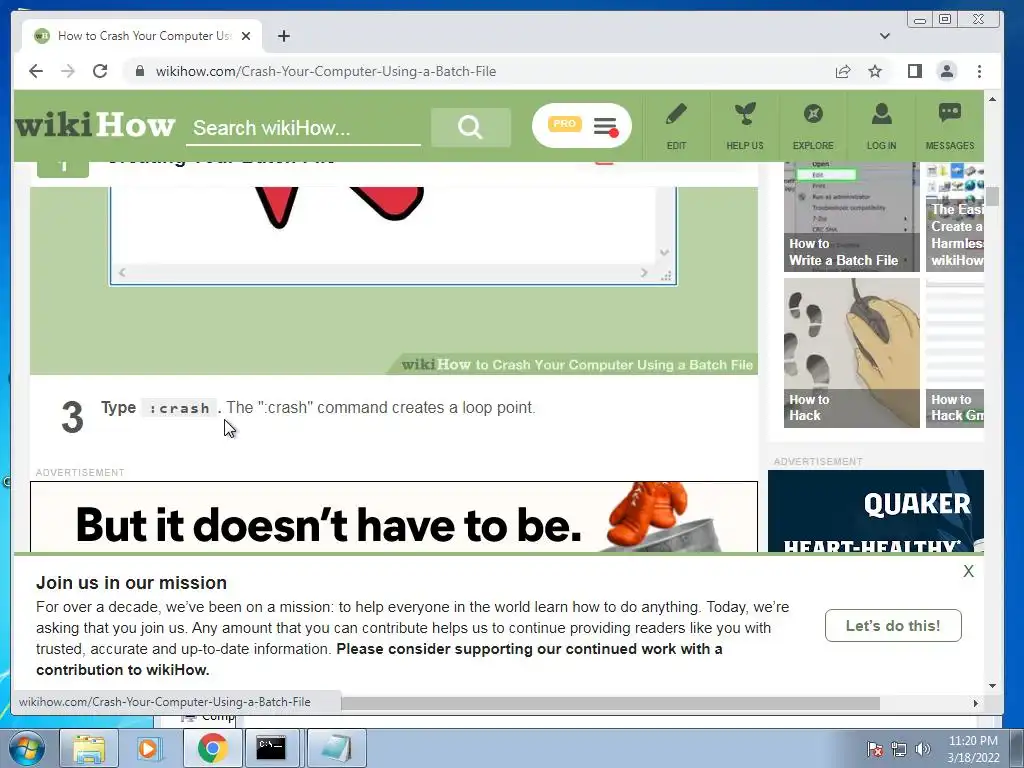Open the HELP US menu item
The image size is (1024, 768).
click(744, 127)
